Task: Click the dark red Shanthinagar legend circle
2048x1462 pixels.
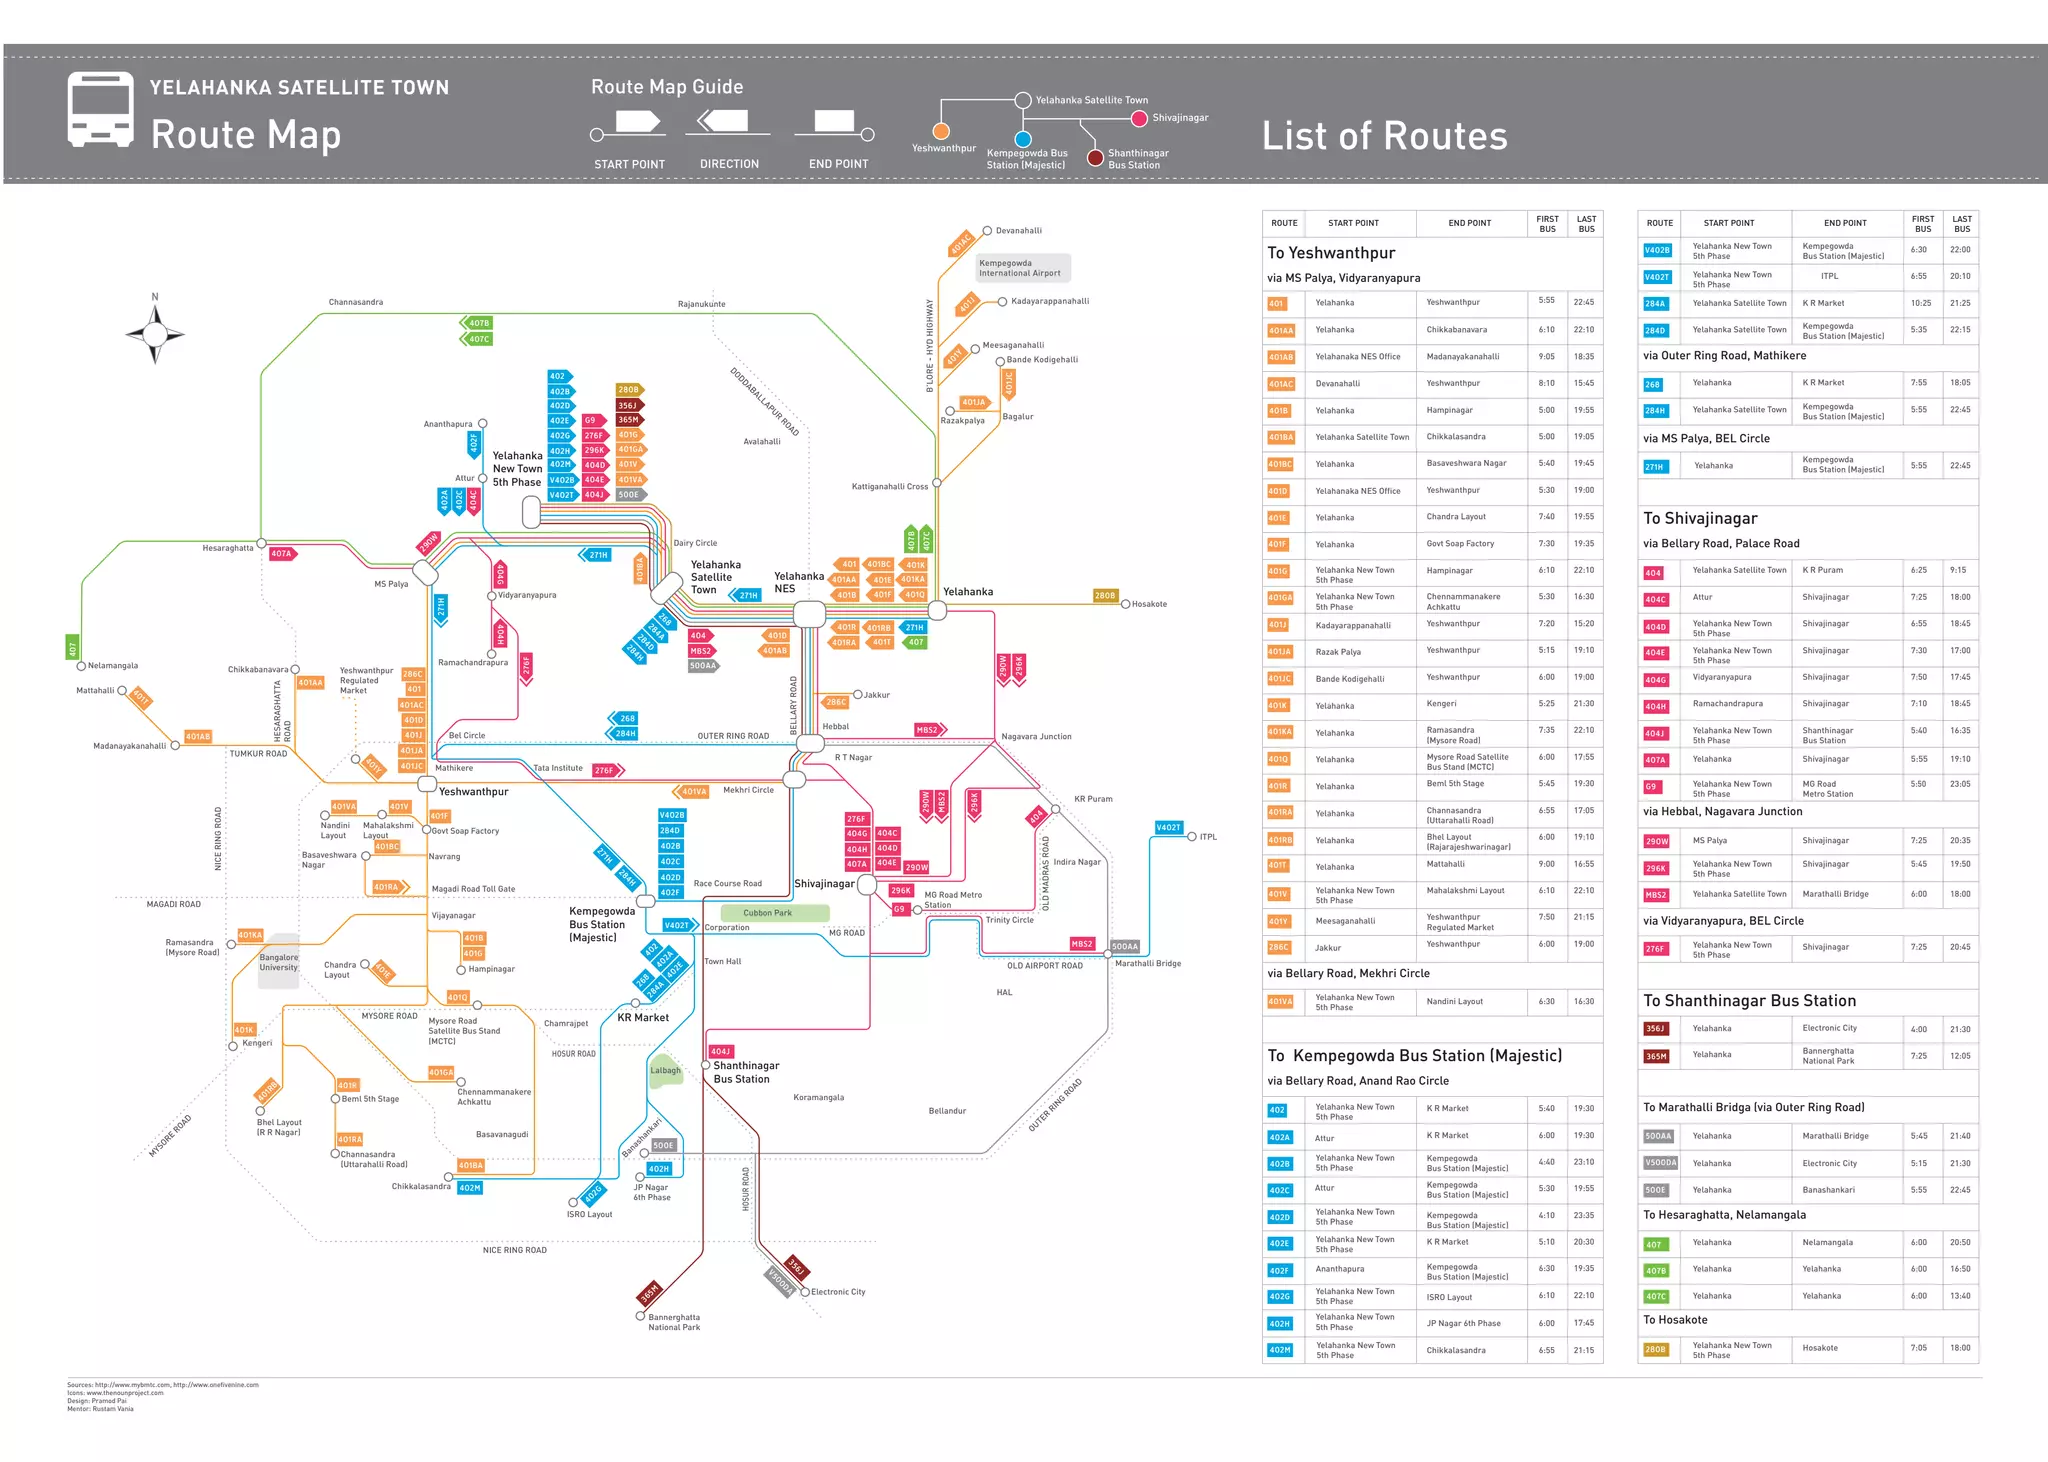Action: point(1095,157)
